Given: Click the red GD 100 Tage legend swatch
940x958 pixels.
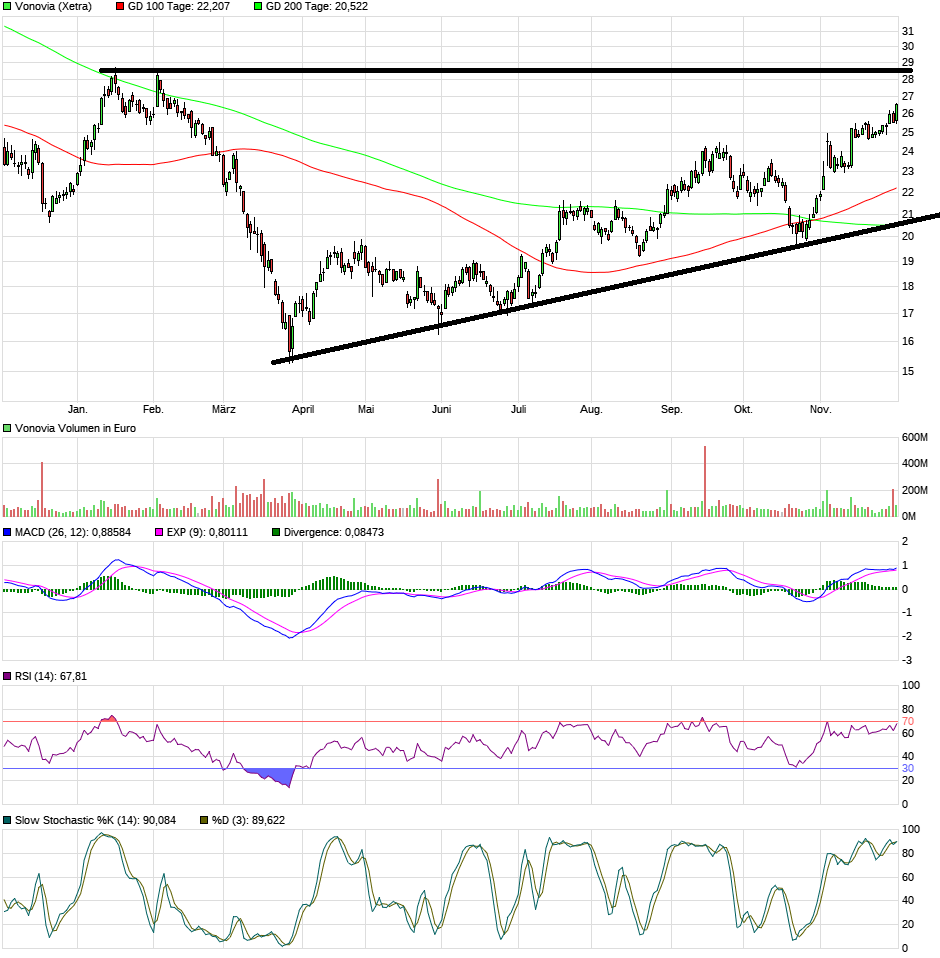Looking at the screenshot, I should pos(120,7).
